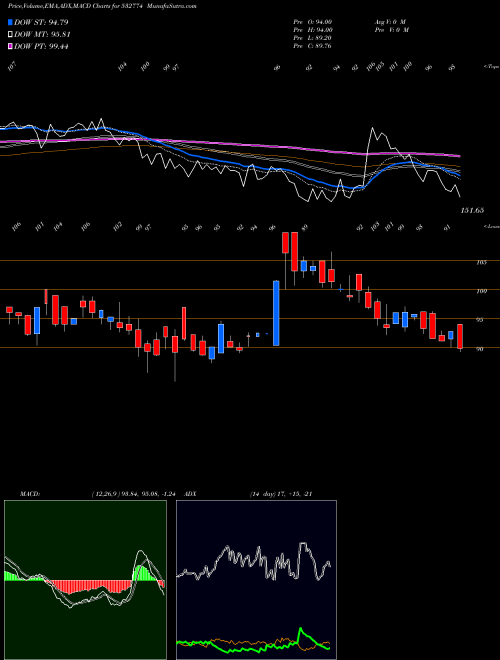Viewport: 500px width, 660px height.
Task: Click the 105 price axis label
Action: [x=482, y=262]
